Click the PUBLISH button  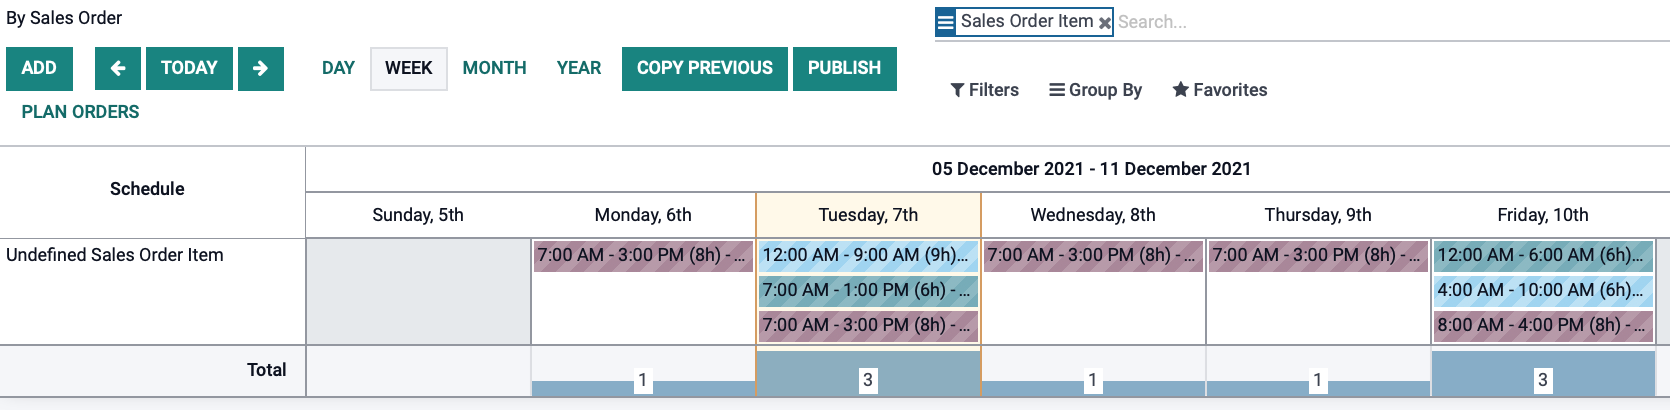point(845,69)
